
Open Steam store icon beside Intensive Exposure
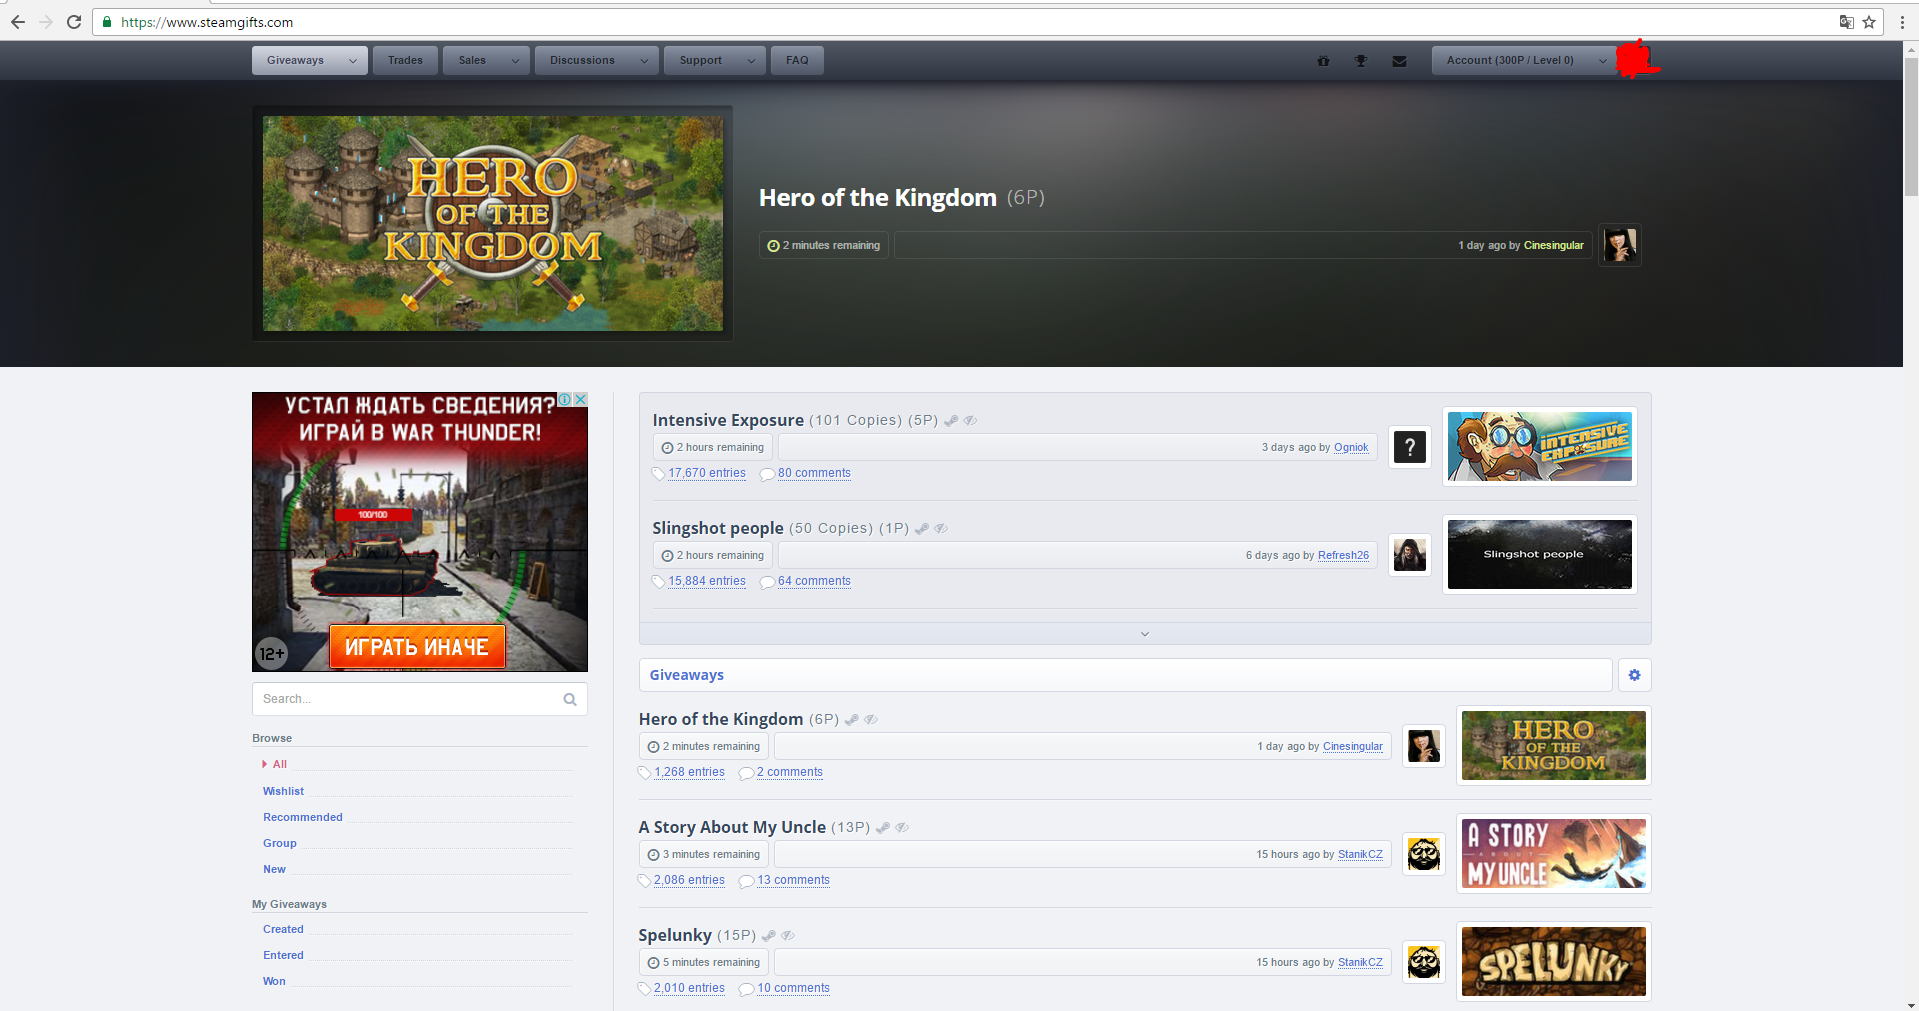pyautogui.click(x=951, y=421)
